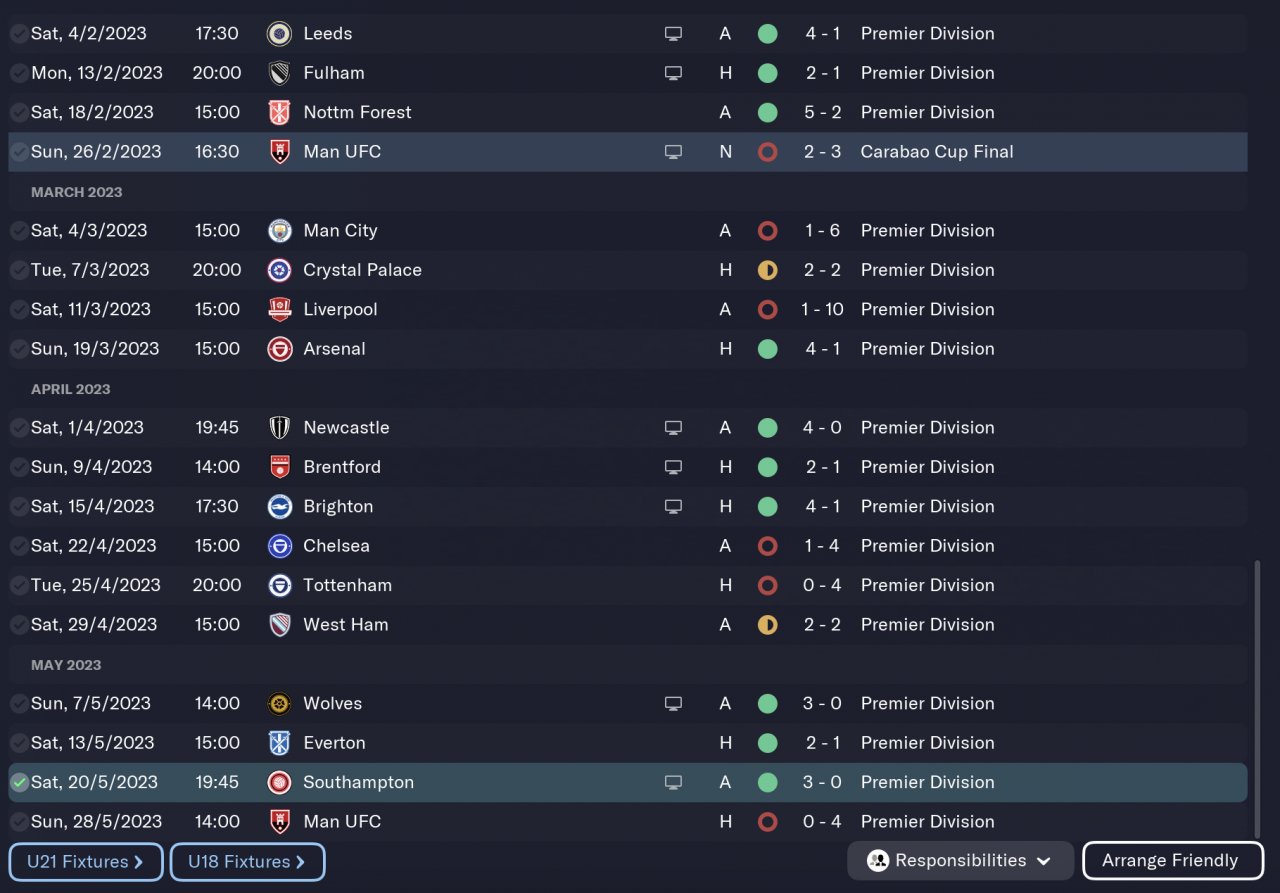
Task: Expand the U21 Fixtures link
Action: pyautogui.click(x=85, y=861)
